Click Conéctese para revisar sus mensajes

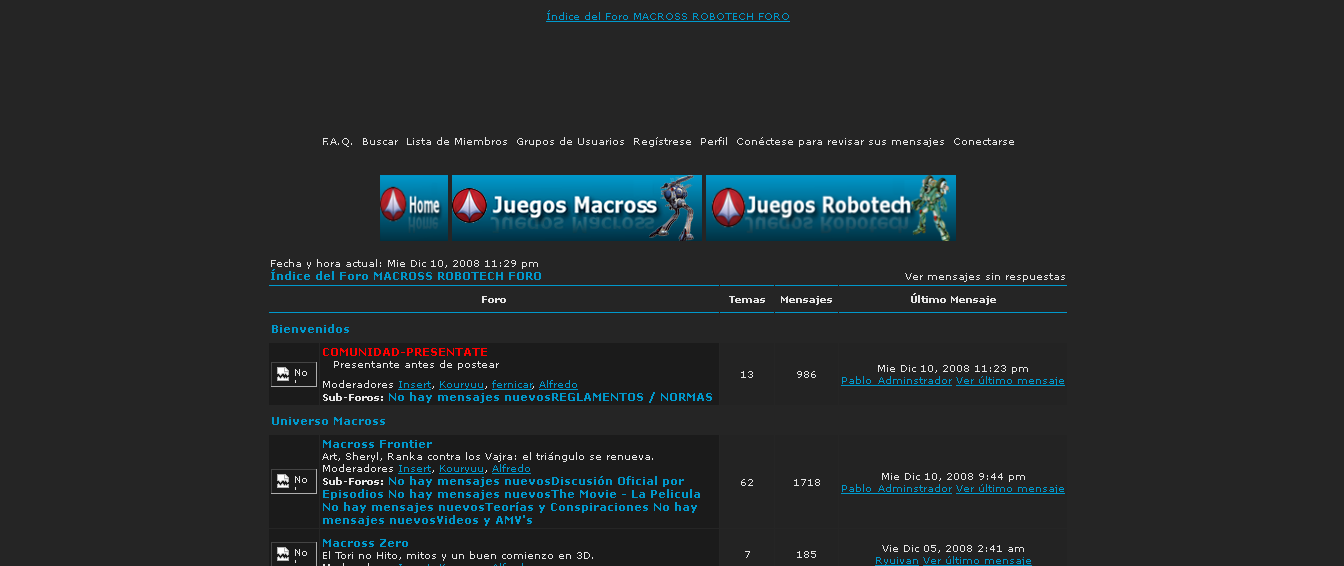point(840,142)
